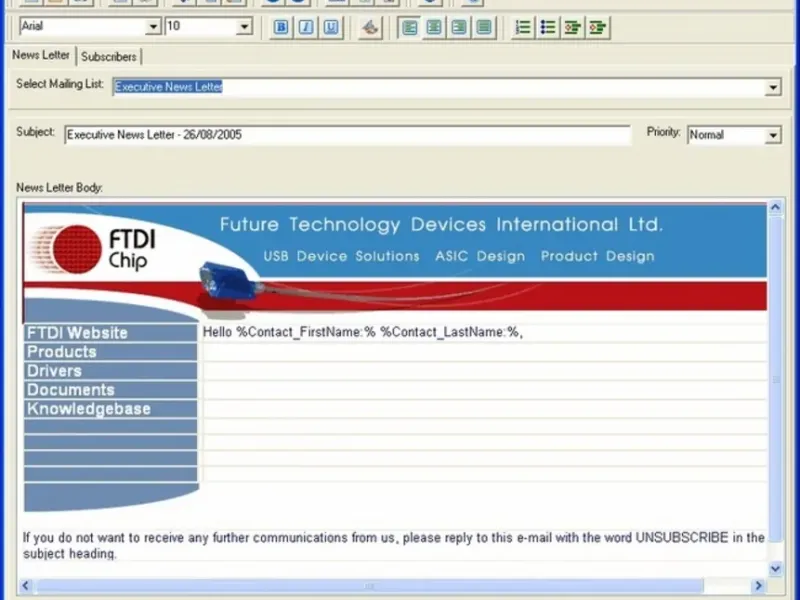Click scroll up arrow of newsletter body
Screen dimensions: 800x600
pos(776,207)
